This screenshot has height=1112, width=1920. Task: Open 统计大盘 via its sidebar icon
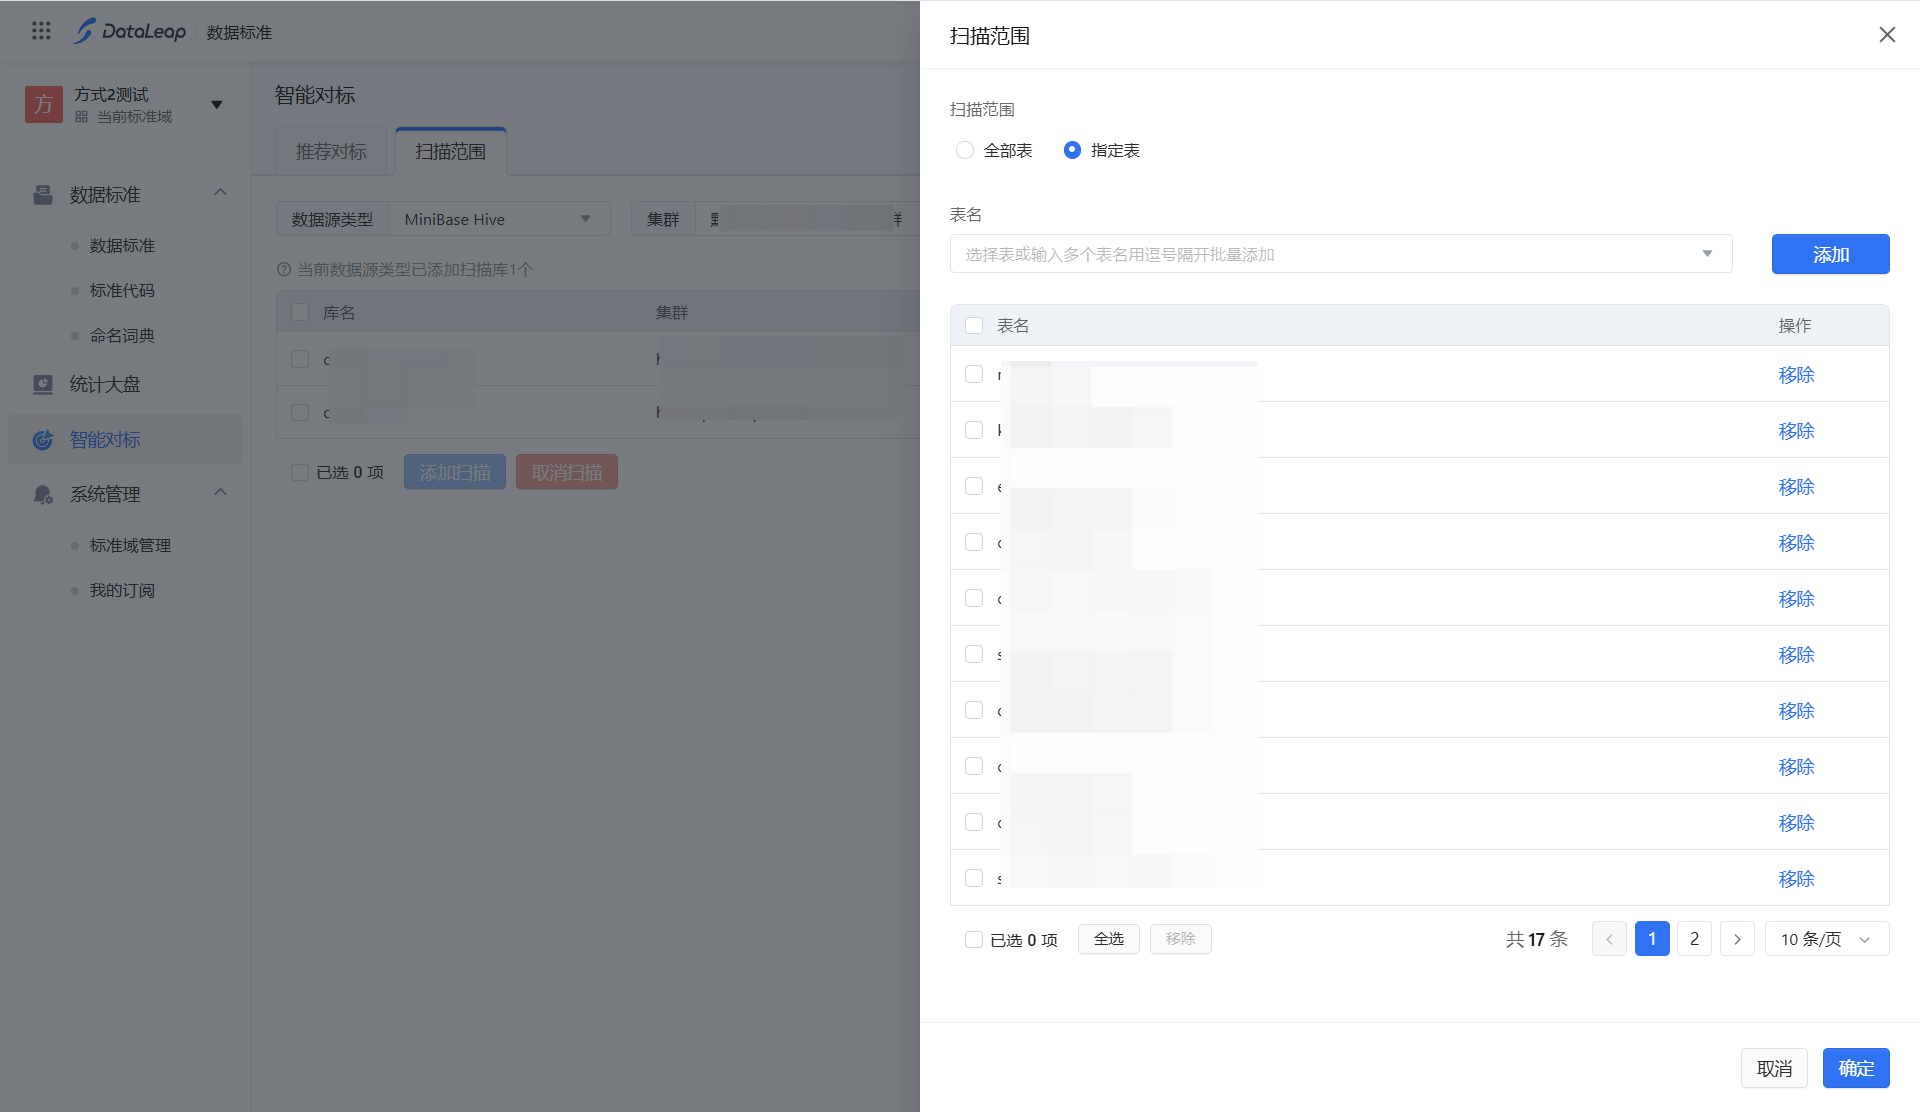tap(43, 385)
